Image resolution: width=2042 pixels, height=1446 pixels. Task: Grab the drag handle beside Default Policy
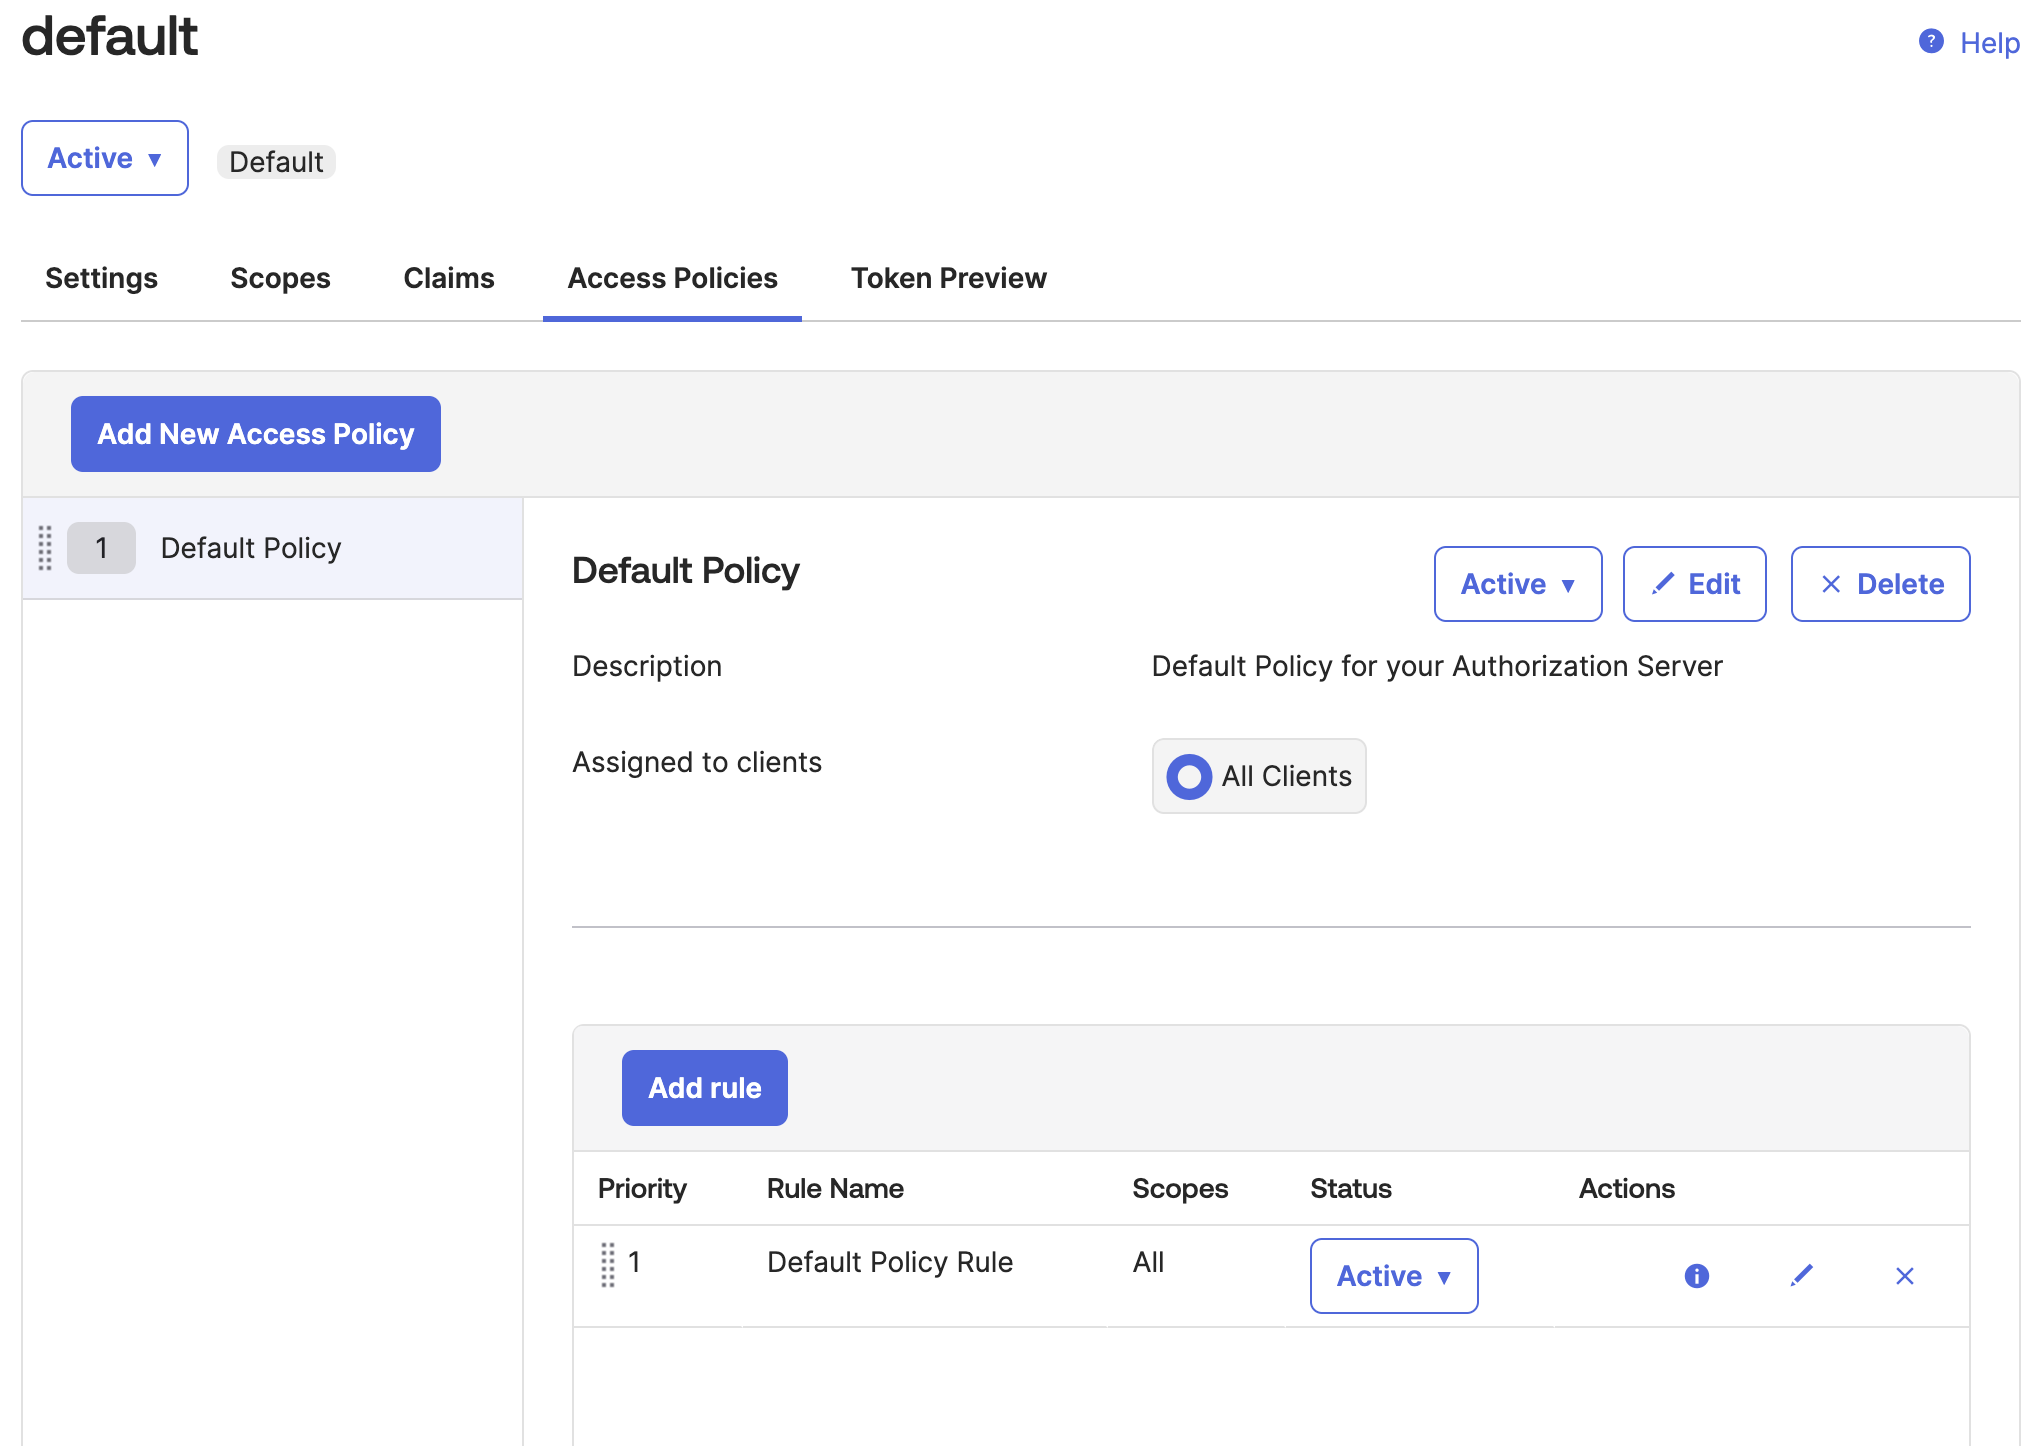click(45, 548)
